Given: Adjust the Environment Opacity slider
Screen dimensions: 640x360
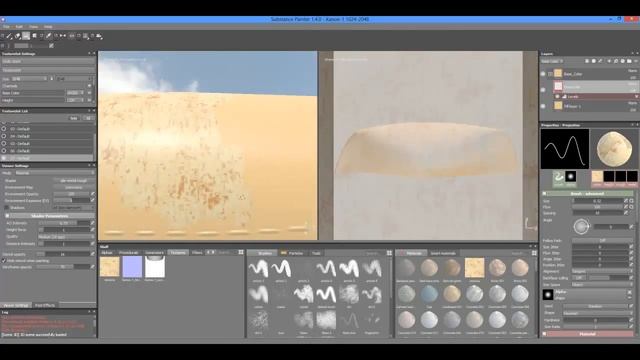Looking at the screenshot, I should (x=71, y=194).
